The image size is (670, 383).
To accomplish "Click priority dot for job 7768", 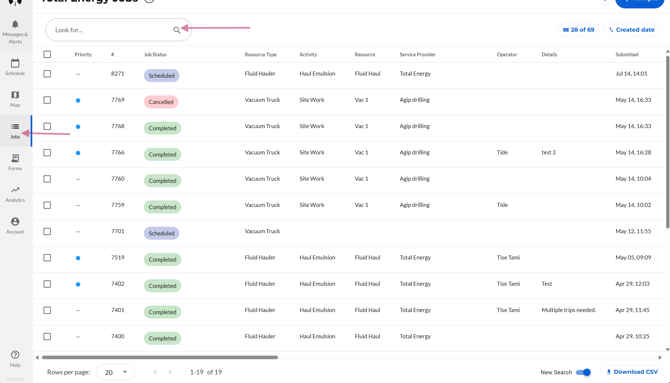I will point(78,127).
